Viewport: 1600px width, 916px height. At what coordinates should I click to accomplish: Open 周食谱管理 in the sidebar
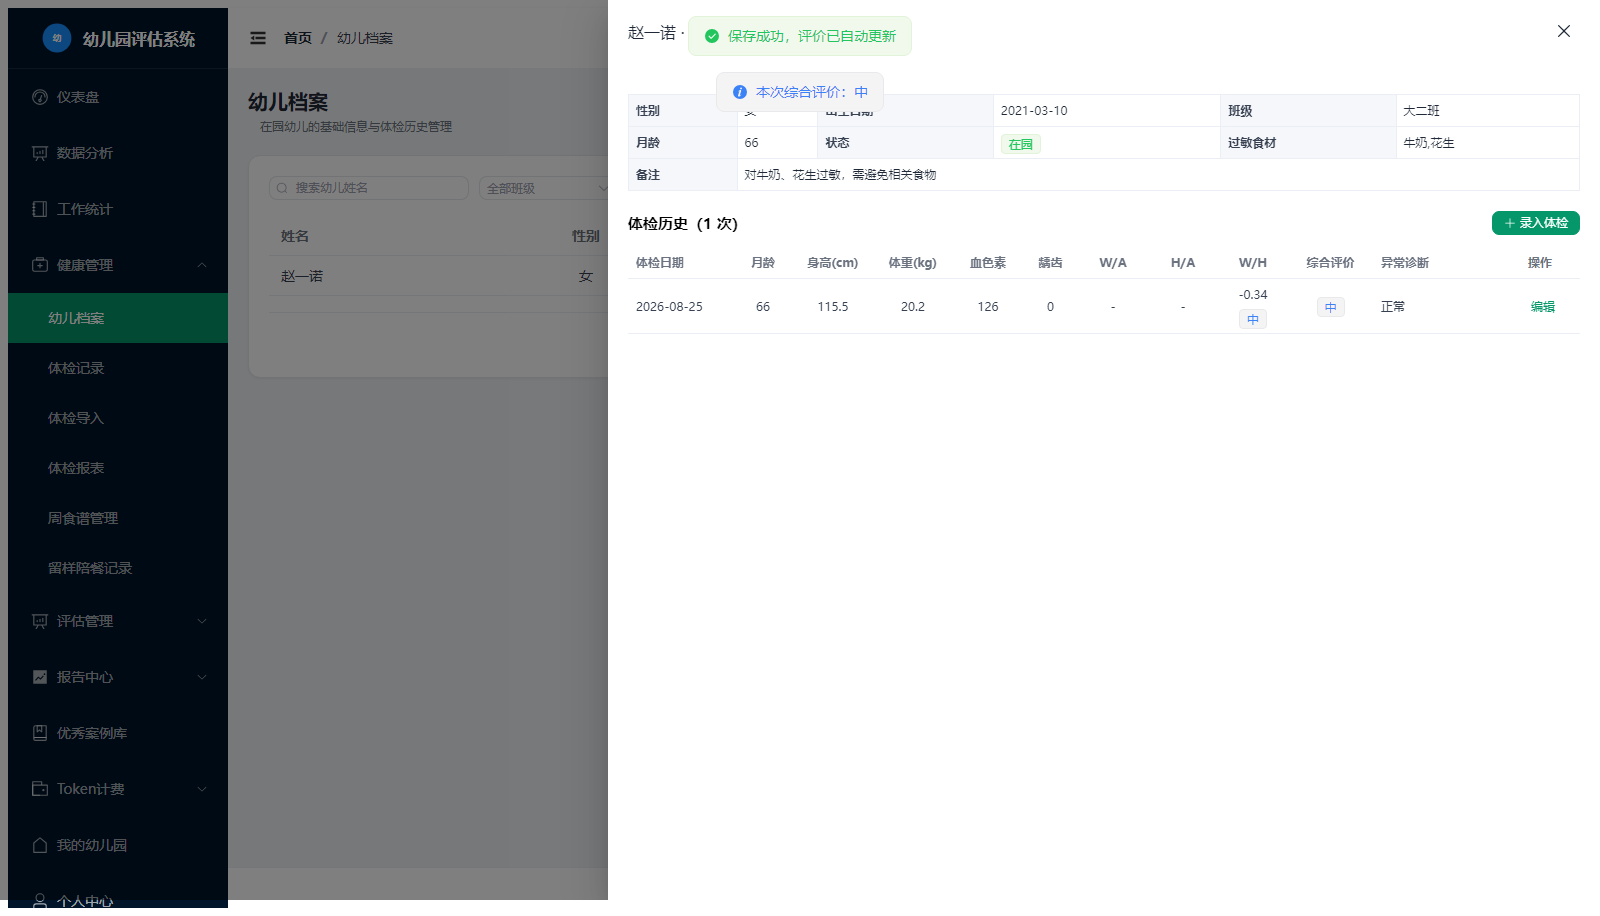pos(118,518)
